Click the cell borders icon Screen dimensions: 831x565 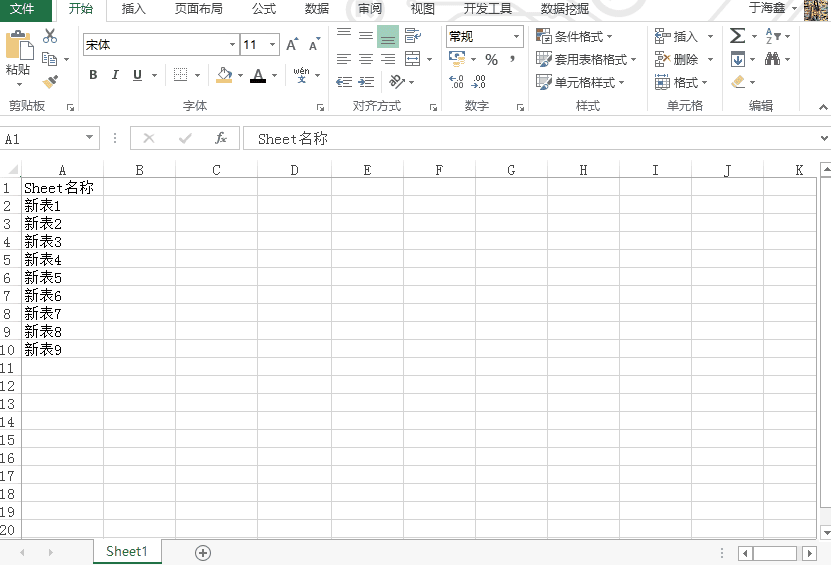point(180,75)
